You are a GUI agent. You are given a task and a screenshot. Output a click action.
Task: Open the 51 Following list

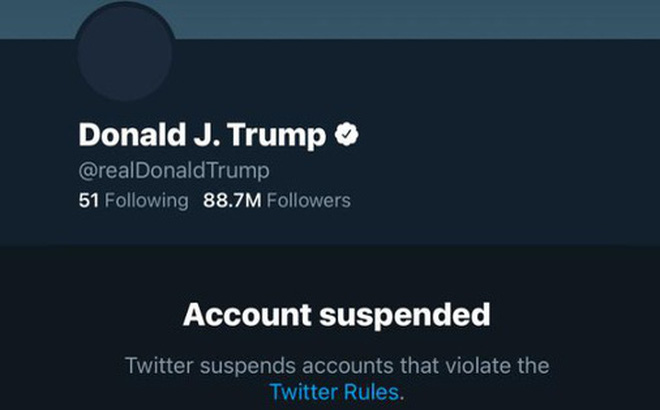click(133, 200)
